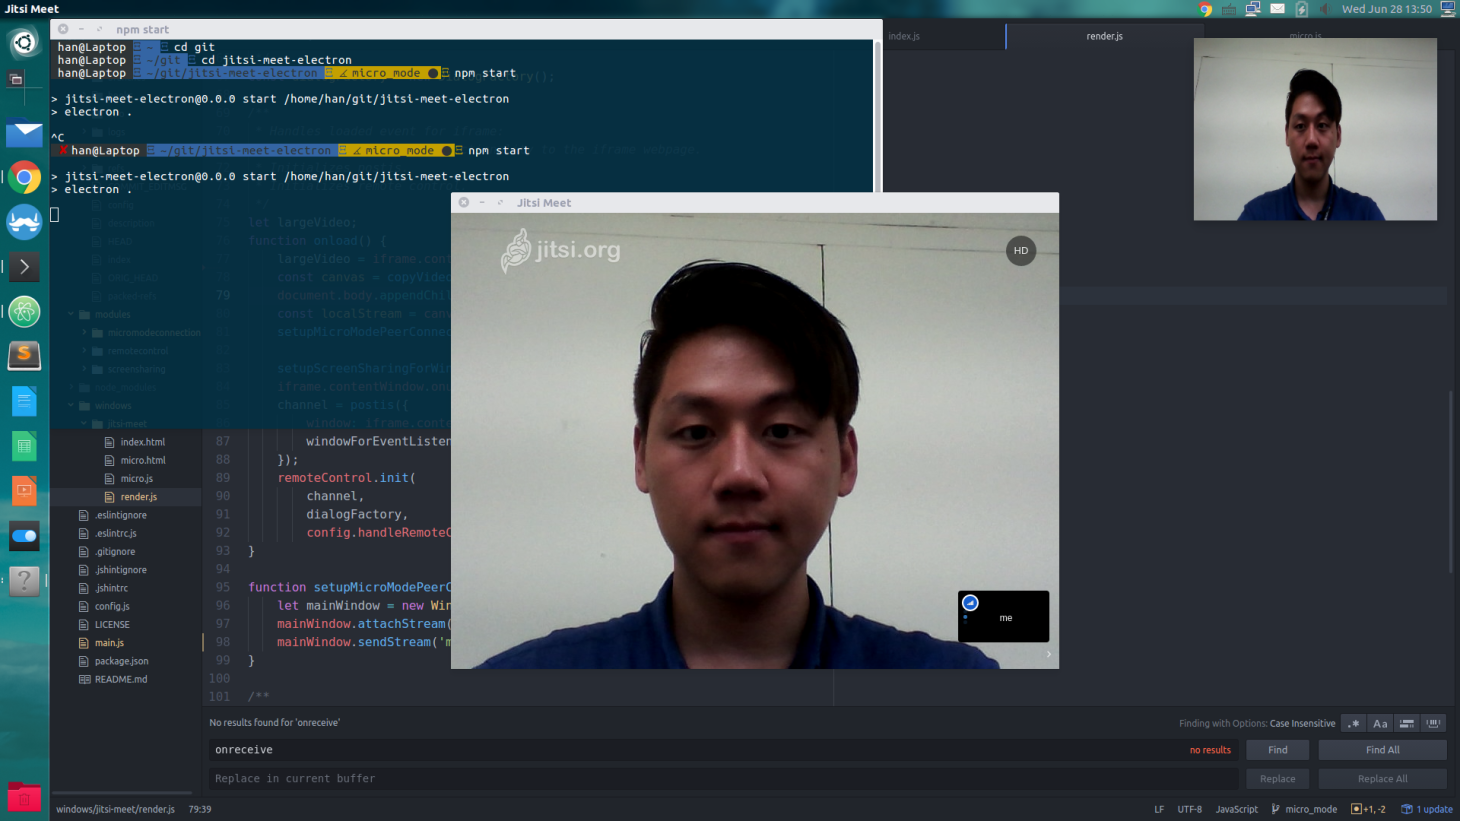Click the Replace button
This screenshot has width=1460, height=821.
tap(1278, 779)
